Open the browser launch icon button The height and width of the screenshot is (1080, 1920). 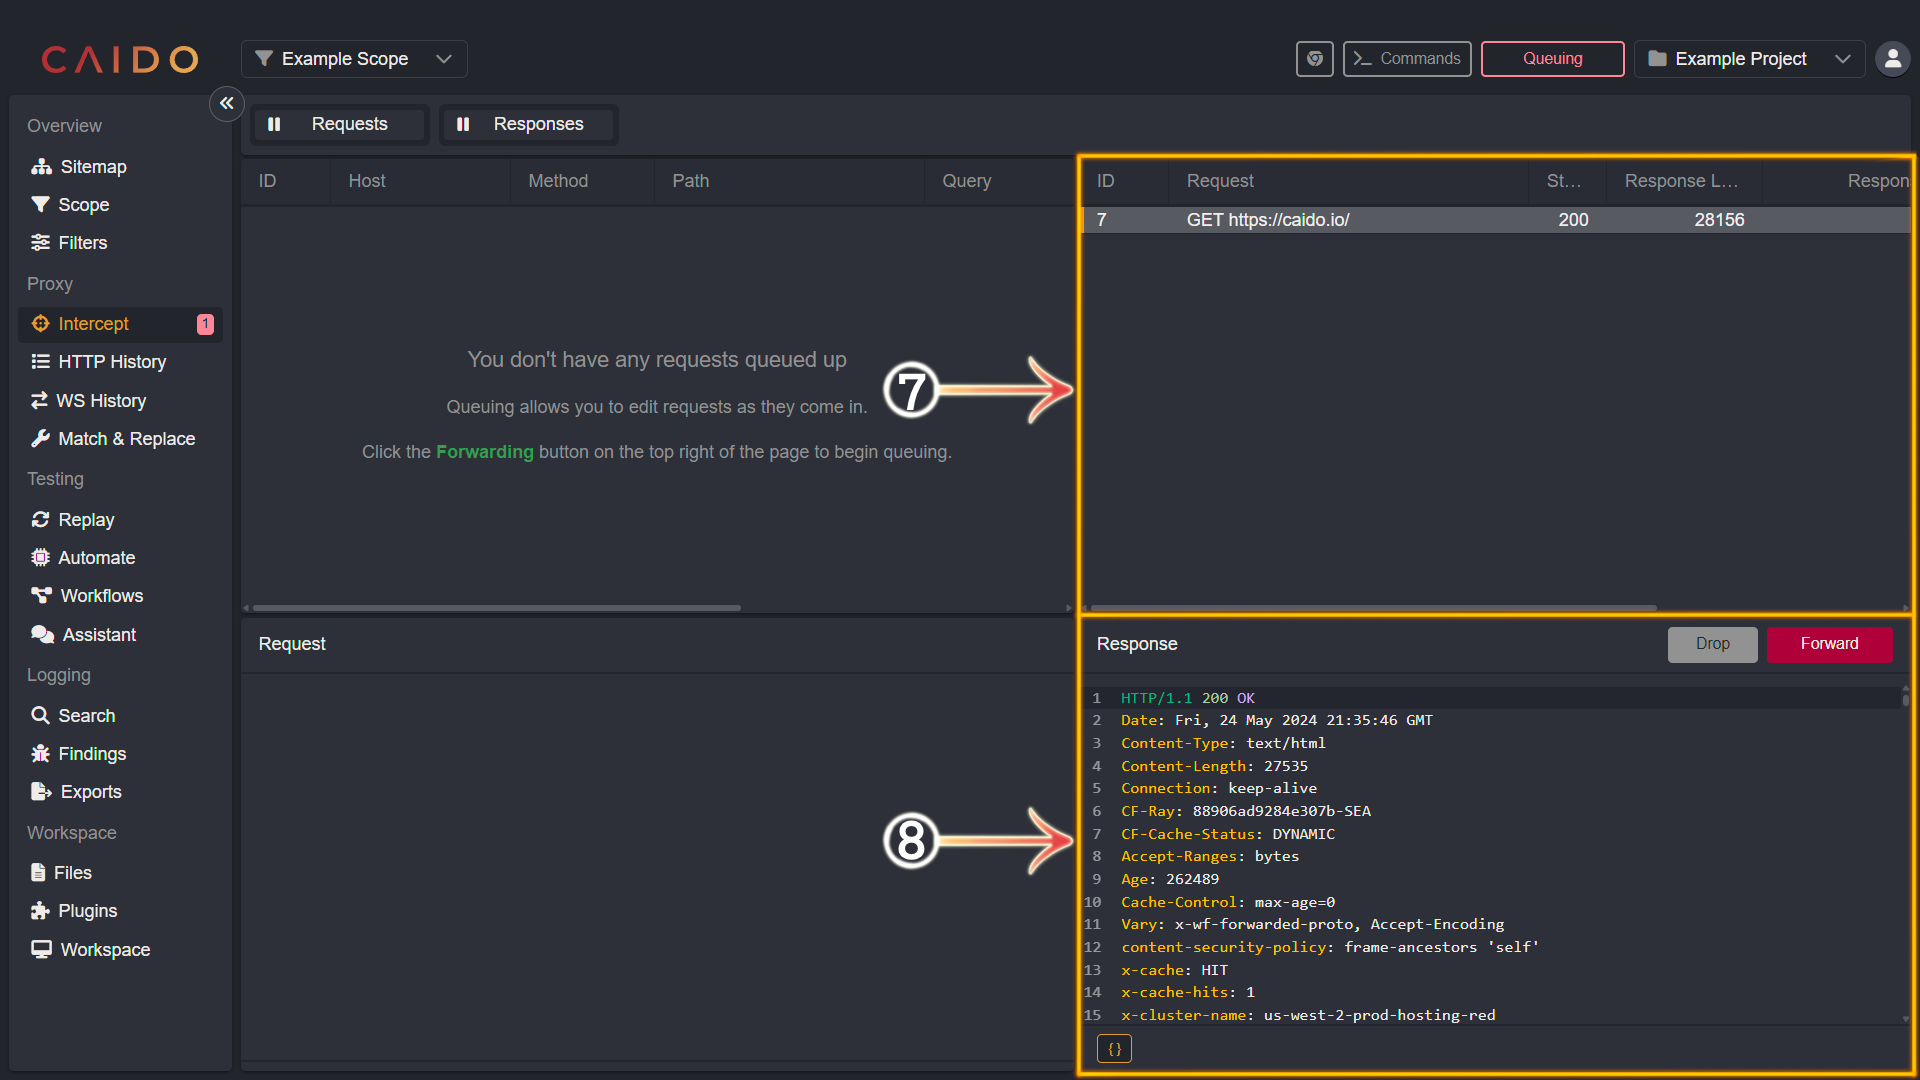(x=1314, y=59)
